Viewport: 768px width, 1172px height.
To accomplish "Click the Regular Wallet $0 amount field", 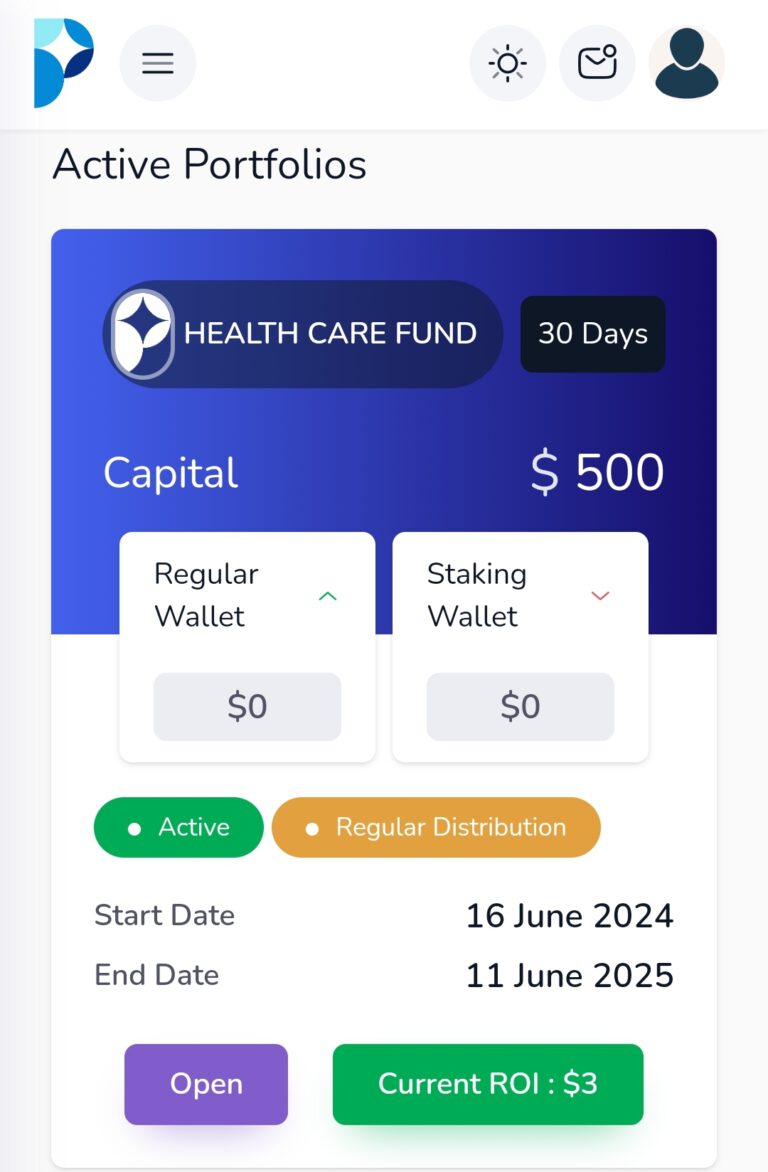I will point(247,707).
